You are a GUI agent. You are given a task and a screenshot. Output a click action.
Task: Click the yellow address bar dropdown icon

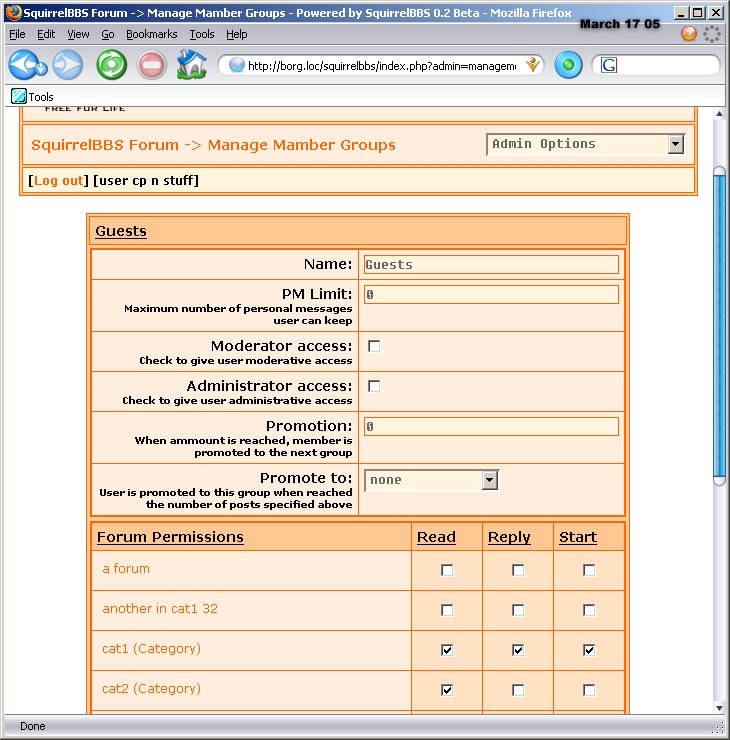[x=533, y=65]
